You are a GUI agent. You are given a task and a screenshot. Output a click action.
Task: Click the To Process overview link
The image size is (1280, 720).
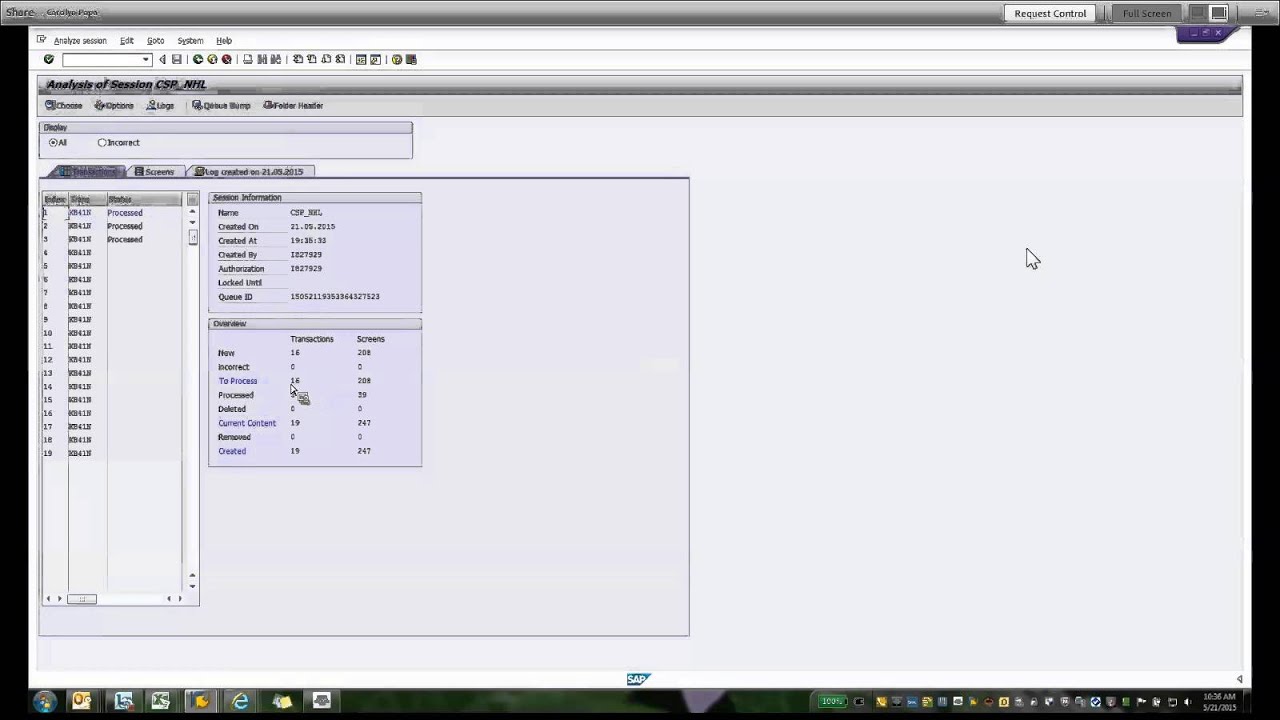[x=238, y=381]
